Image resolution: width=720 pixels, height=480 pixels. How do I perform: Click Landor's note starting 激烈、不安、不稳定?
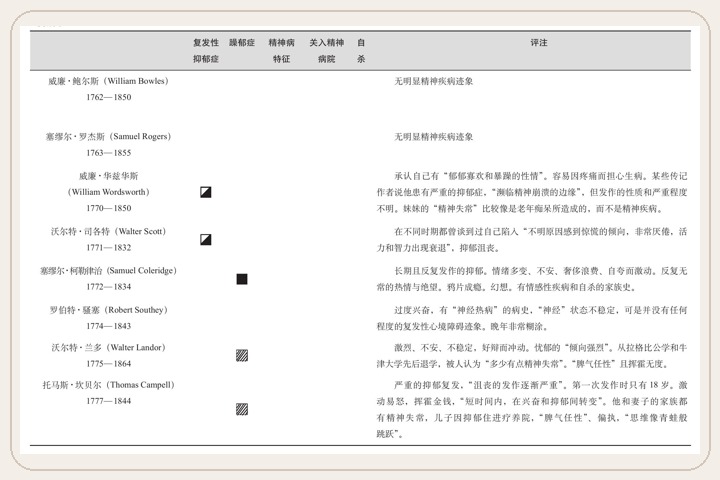pyautogui.click(x=532, y=356)
